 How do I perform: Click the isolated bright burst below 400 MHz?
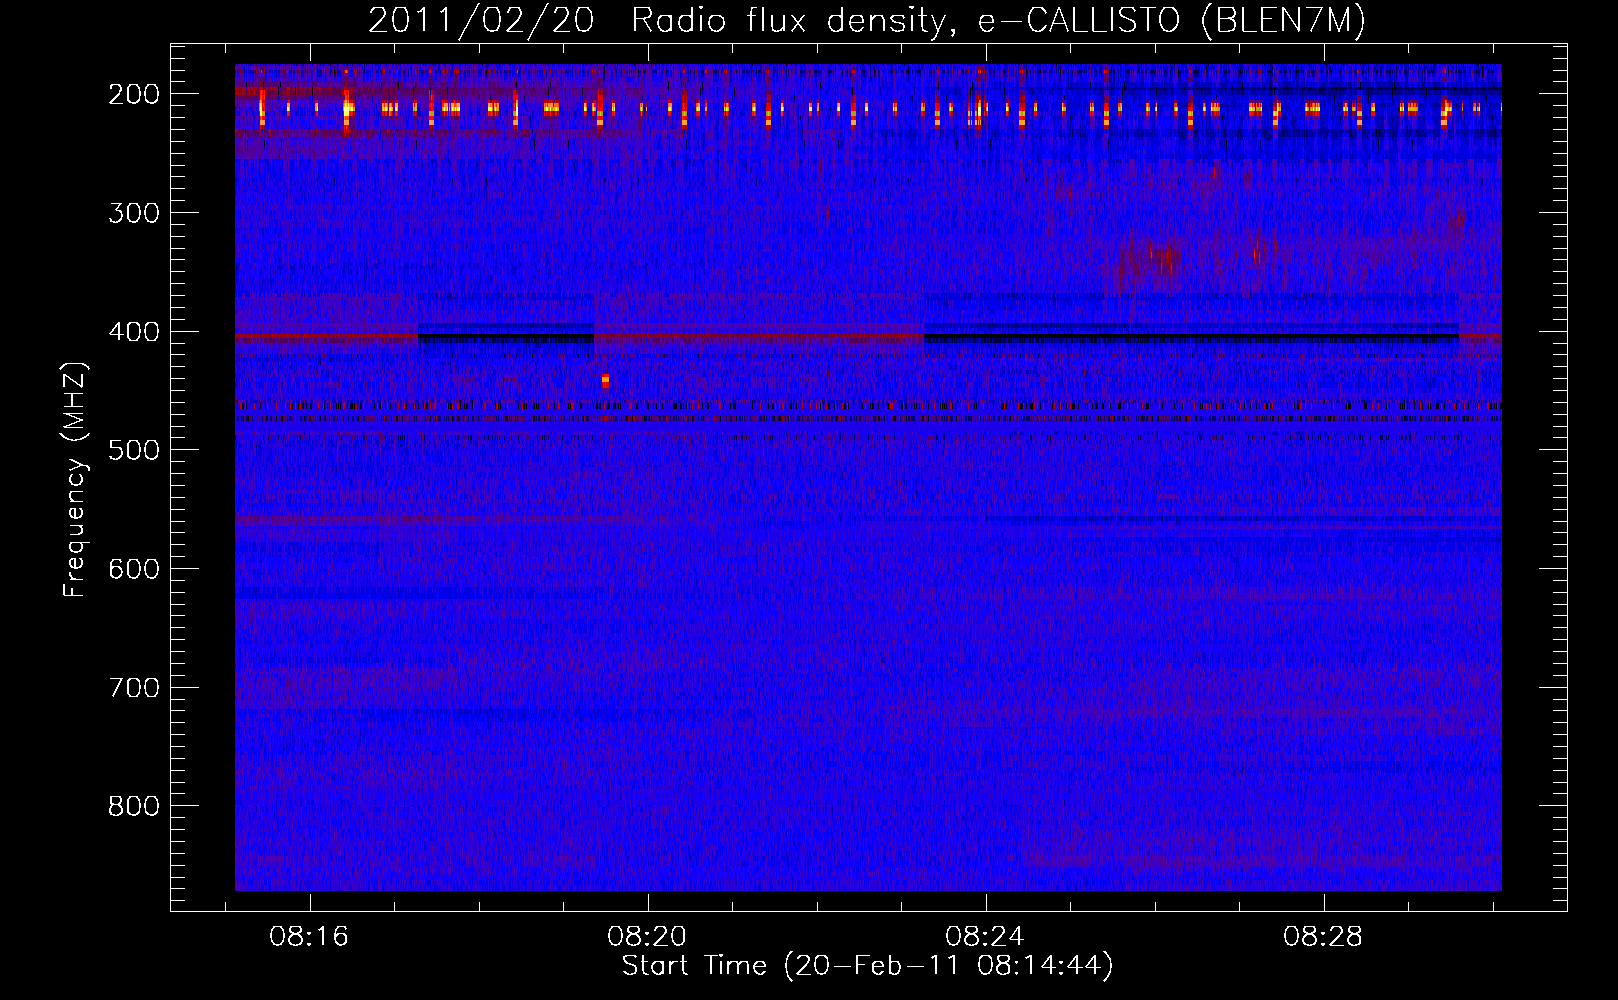click(x=605, y=381)
